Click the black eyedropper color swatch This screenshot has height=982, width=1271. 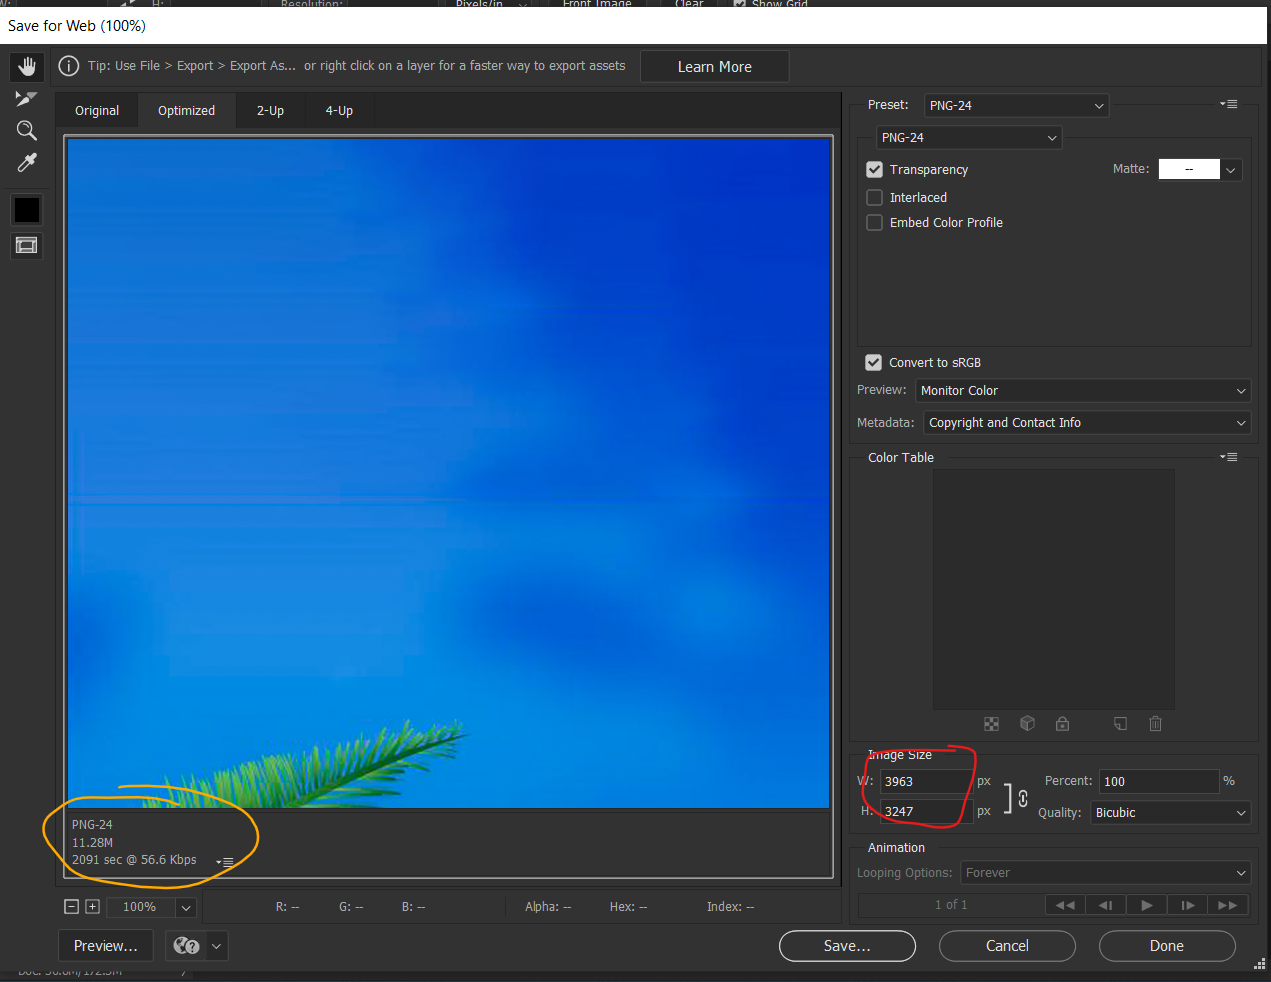[x=27, y=210]
